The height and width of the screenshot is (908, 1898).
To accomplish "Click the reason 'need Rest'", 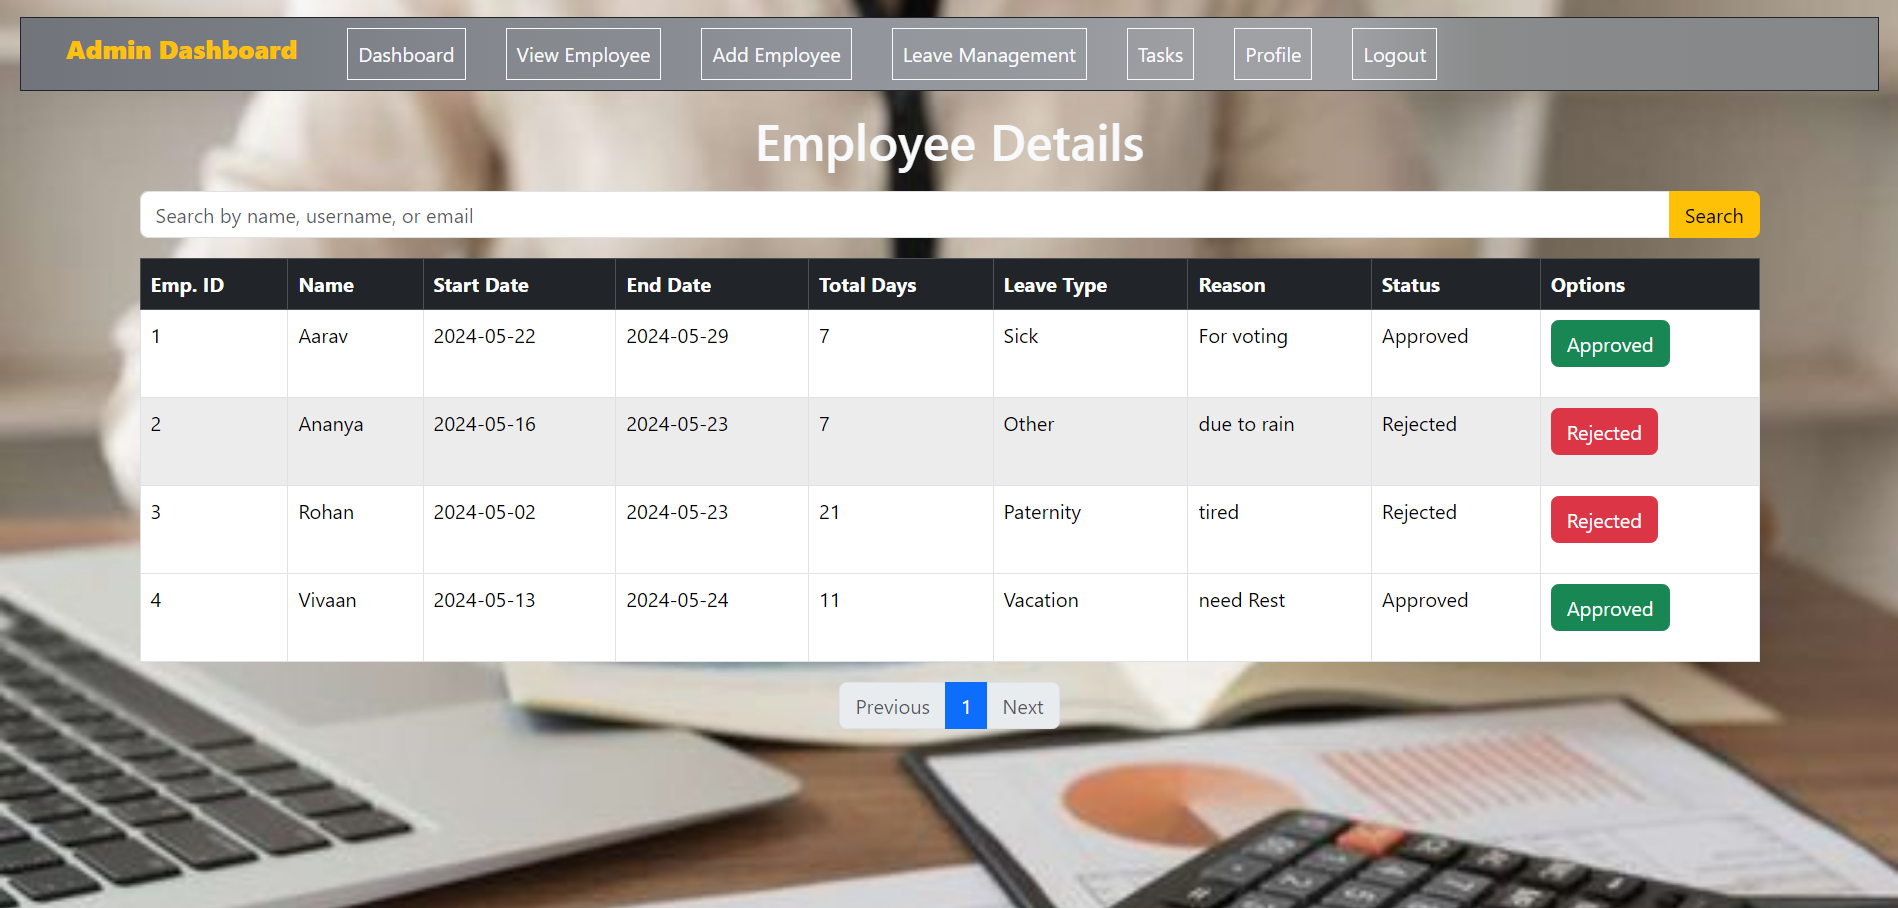I will [x=1241, y=600].
